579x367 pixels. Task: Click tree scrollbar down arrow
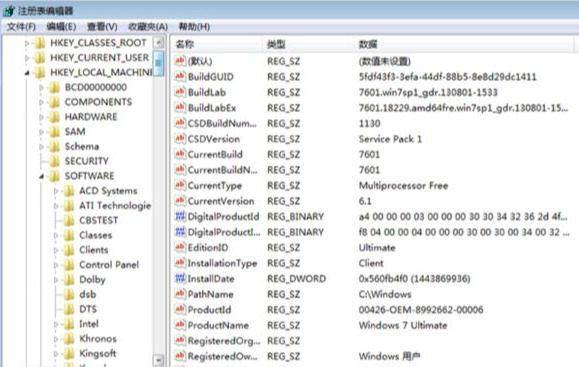(x=158, y=359)
